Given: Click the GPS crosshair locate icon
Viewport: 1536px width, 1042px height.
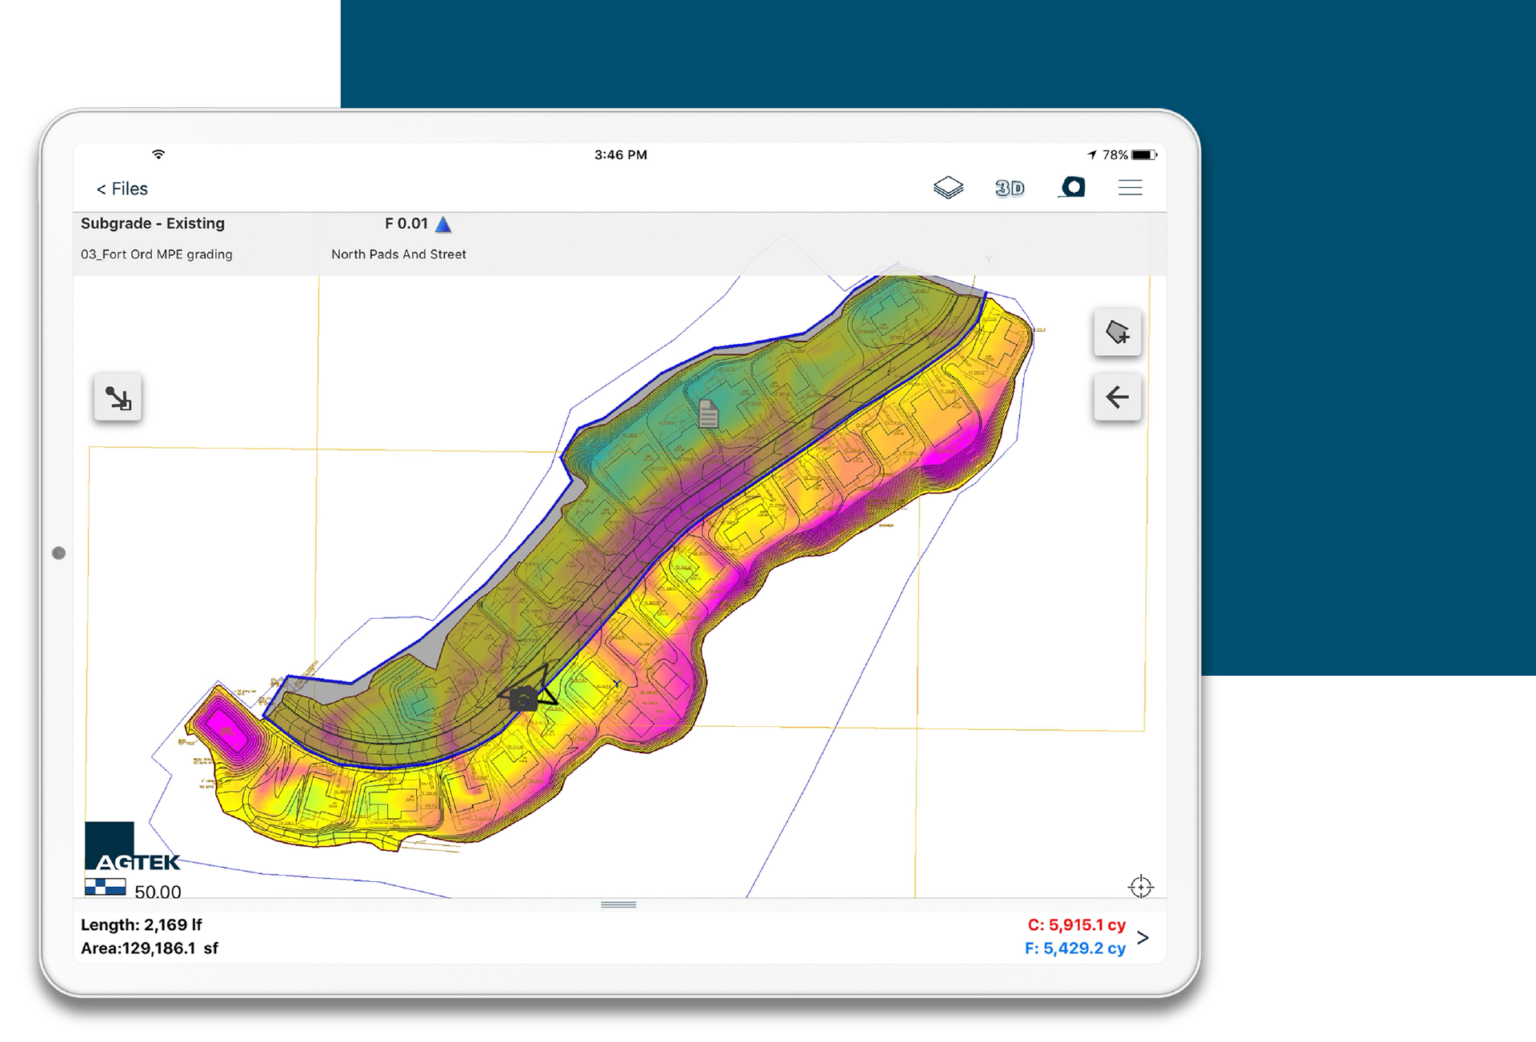Looking at the screenshot, I should (1140, 887).
